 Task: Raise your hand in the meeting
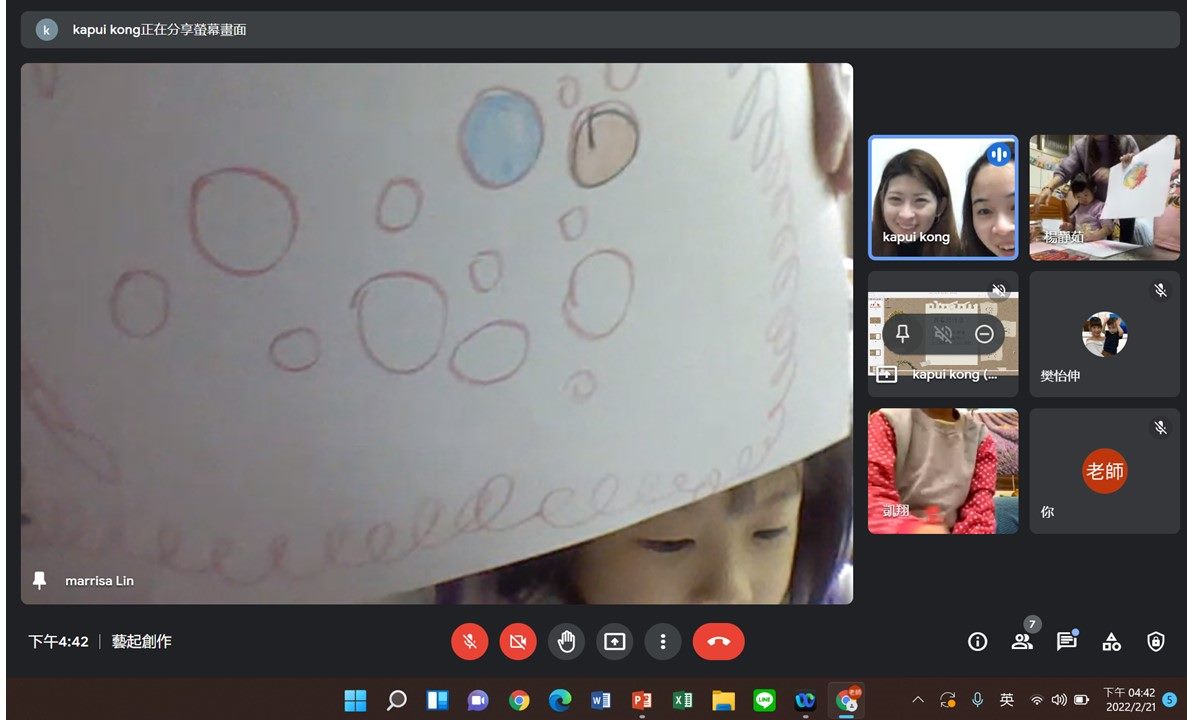point(566,642)
